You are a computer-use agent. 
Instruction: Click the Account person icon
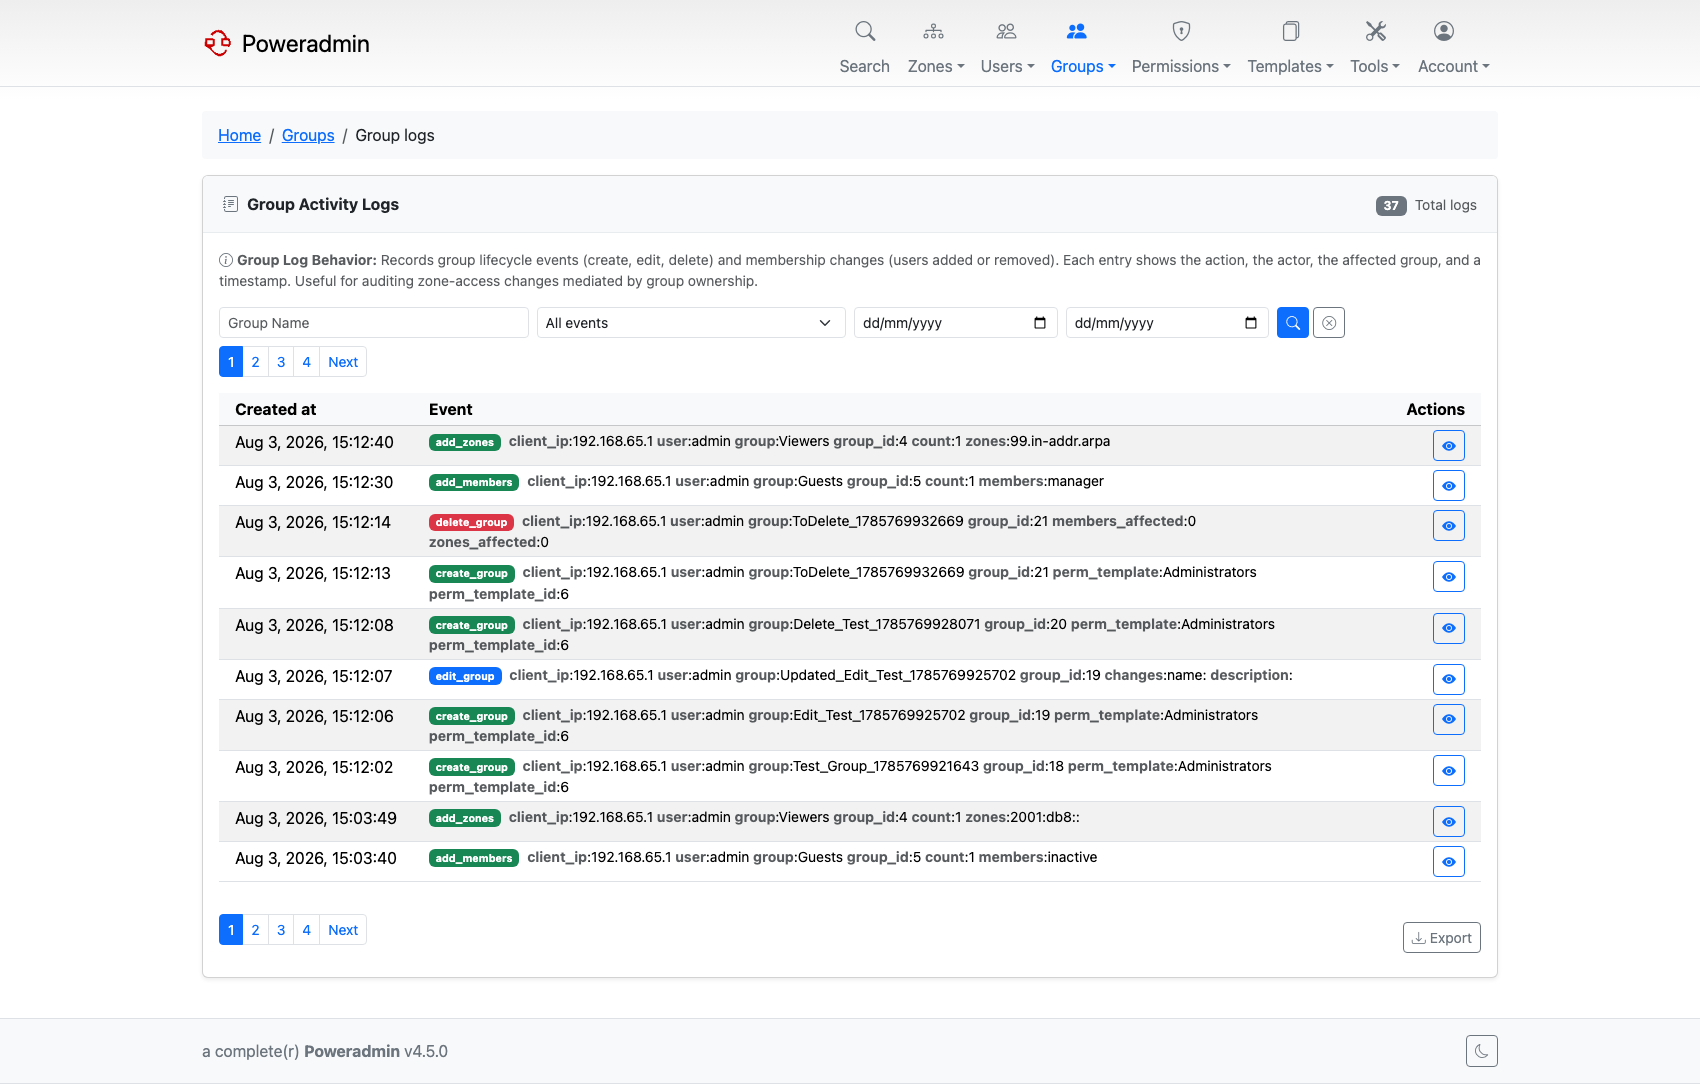(1444, 31)
